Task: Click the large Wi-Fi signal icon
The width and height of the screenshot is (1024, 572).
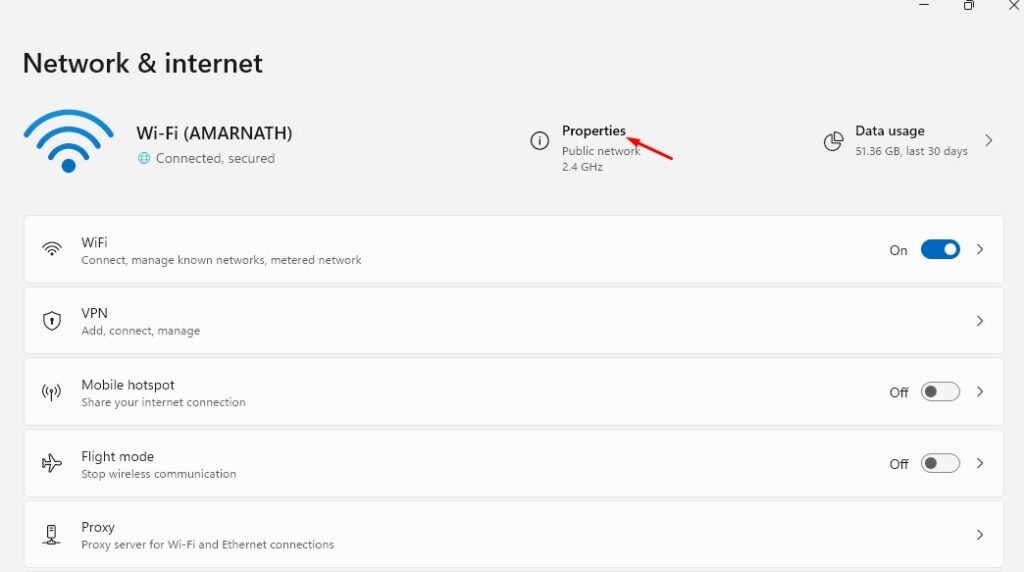Action: click(69, 141)
